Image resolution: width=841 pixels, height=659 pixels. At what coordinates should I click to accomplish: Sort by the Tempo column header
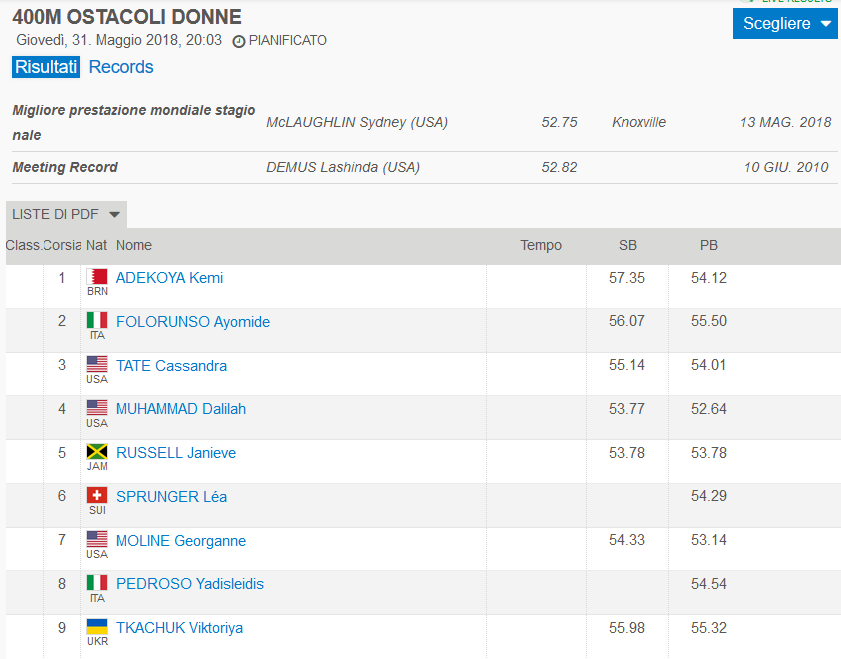click(541, 245)
